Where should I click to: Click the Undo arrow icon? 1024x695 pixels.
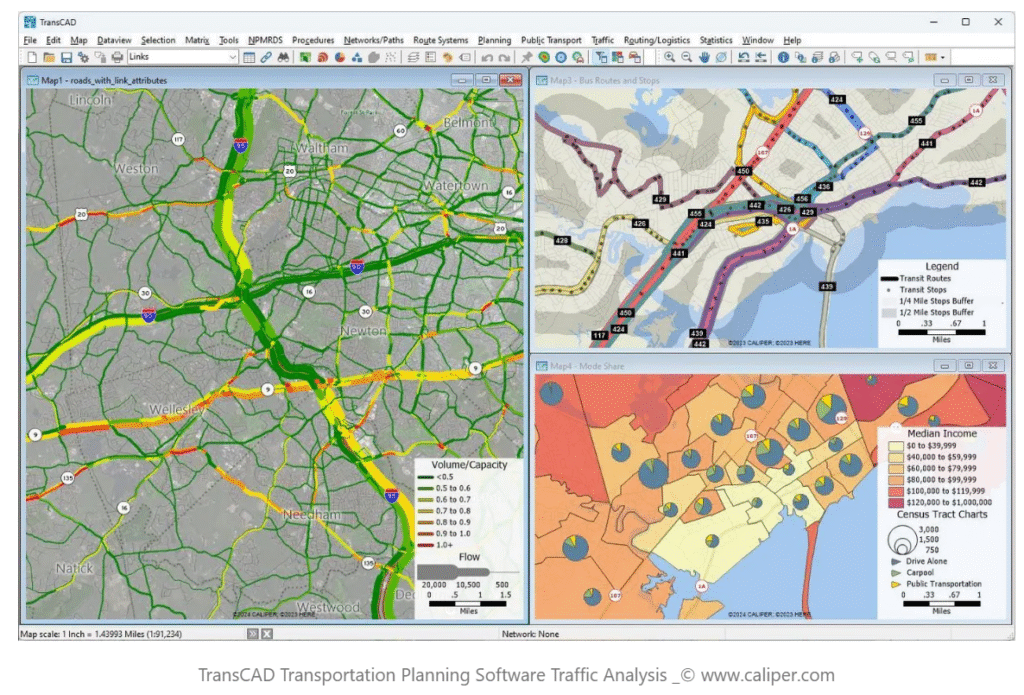click(487, 57)
